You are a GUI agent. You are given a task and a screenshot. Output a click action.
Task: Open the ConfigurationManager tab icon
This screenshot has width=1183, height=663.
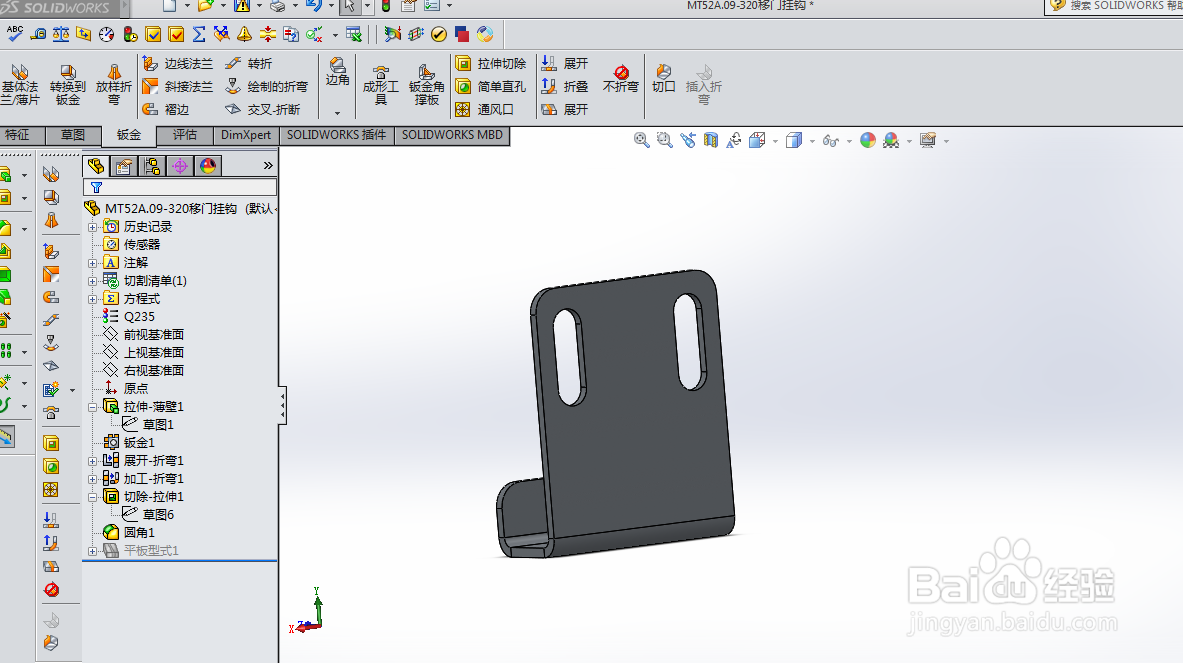[152, 166]
